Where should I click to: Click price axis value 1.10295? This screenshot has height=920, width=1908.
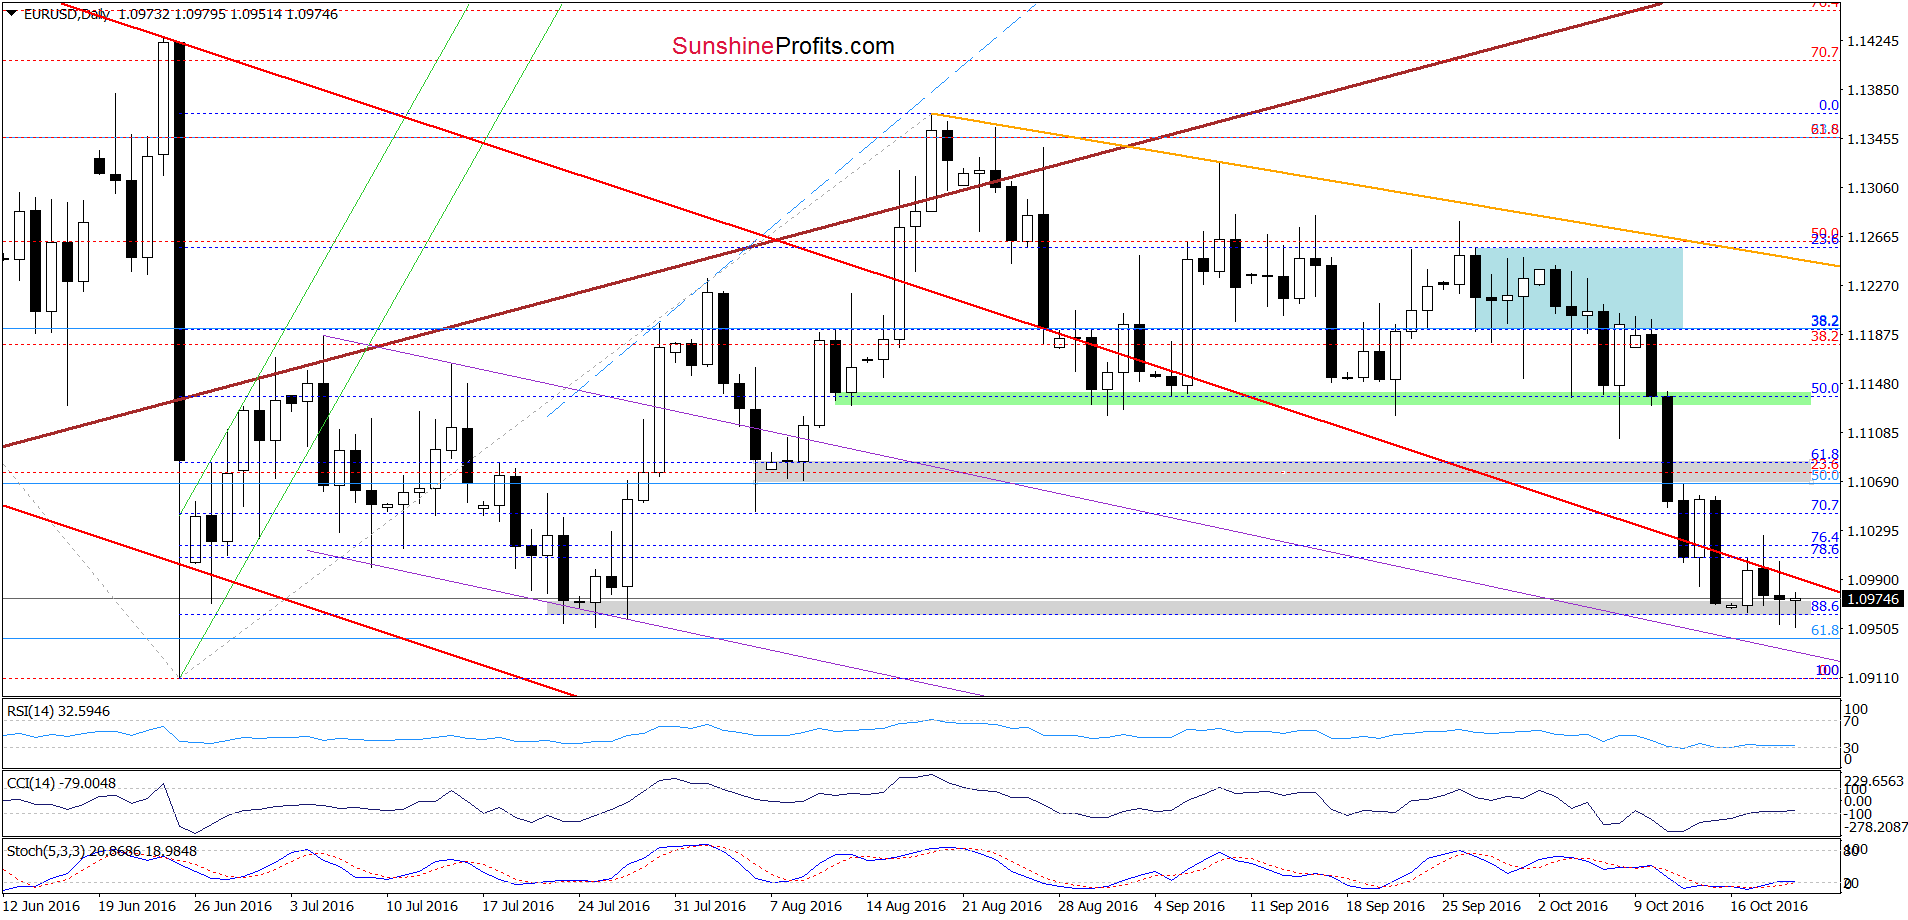tap(1872, 531)
